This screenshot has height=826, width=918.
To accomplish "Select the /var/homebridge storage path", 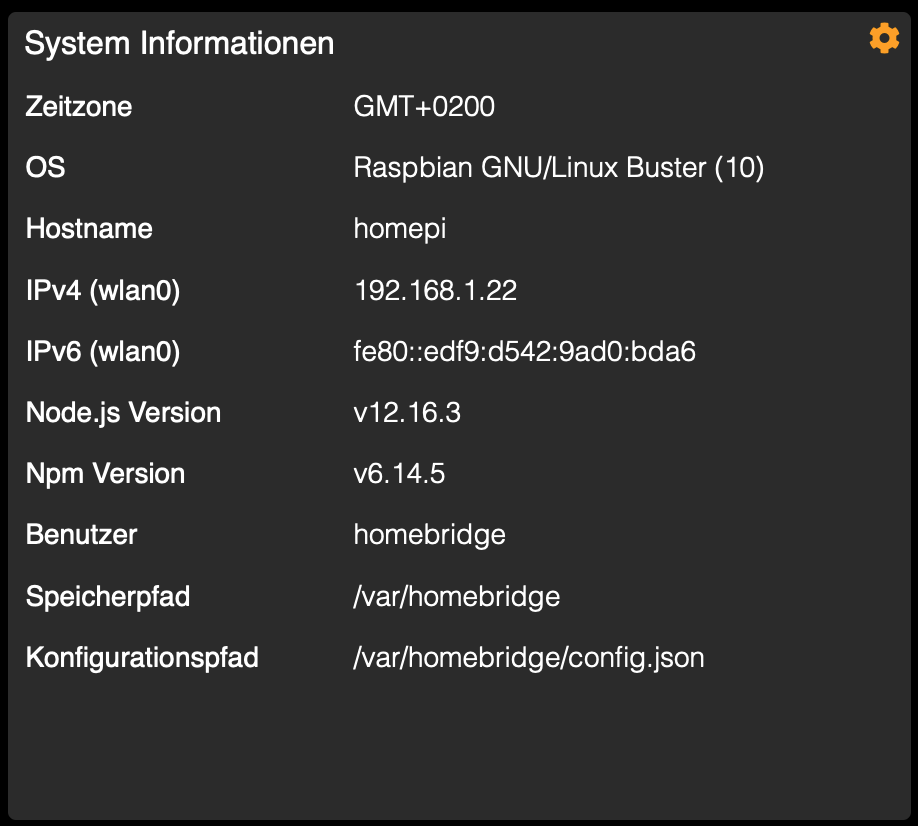I will (457, 597).
